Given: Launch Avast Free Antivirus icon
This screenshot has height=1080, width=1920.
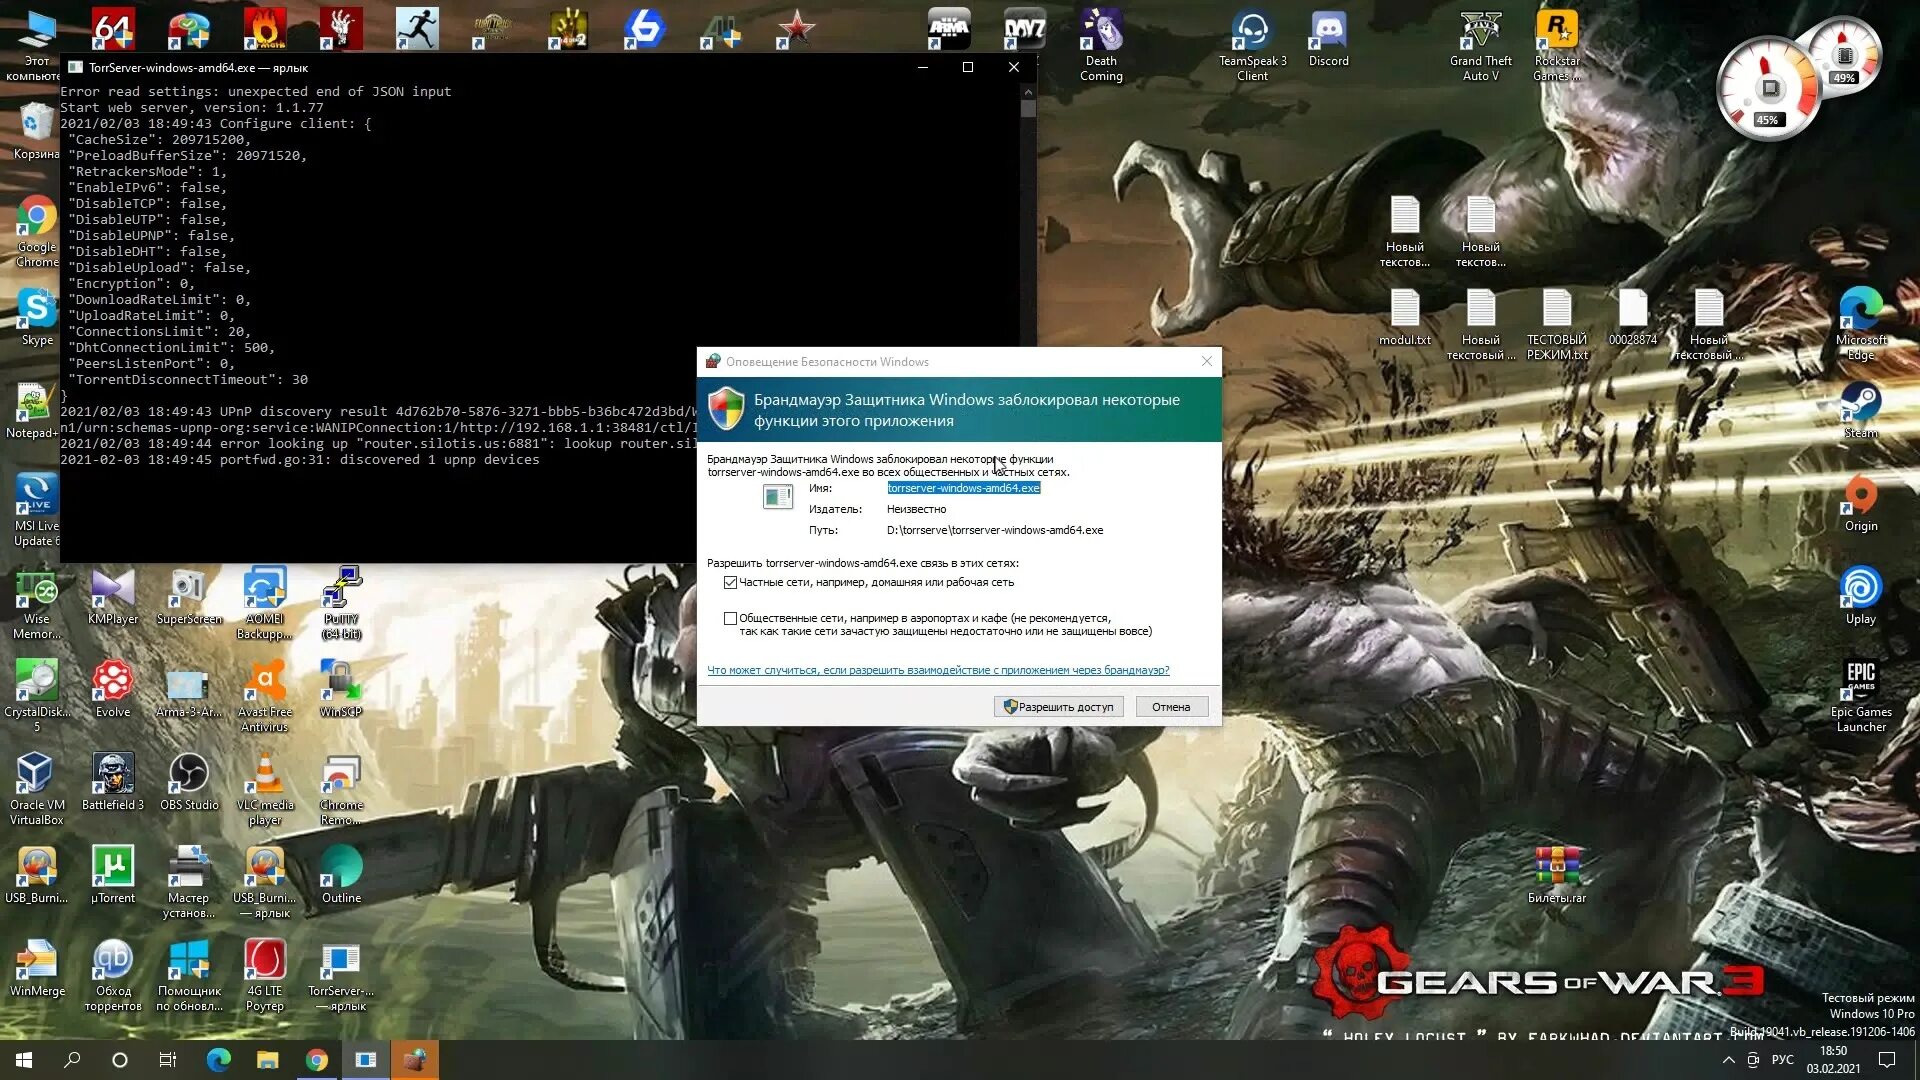Looking at the screenshot, I should click(x=265, y=697).
